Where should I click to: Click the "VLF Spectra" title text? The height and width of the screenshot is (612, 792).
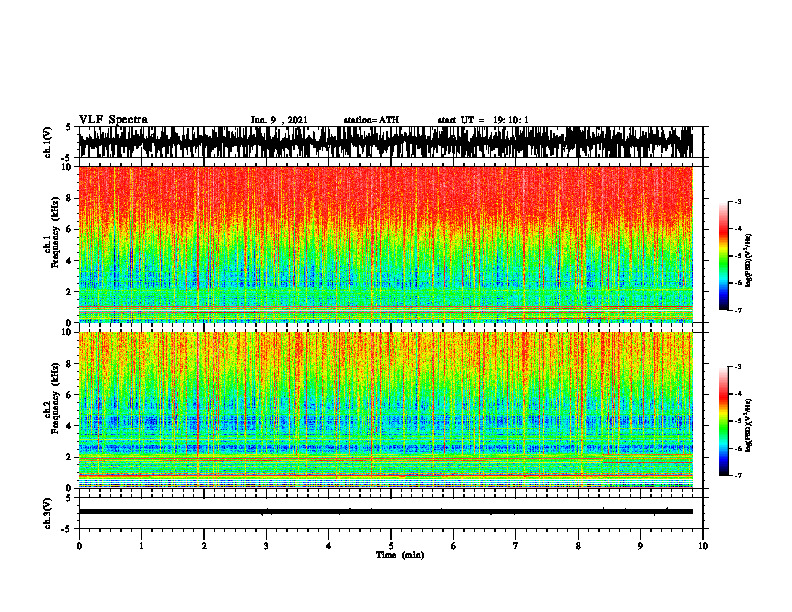113,120
